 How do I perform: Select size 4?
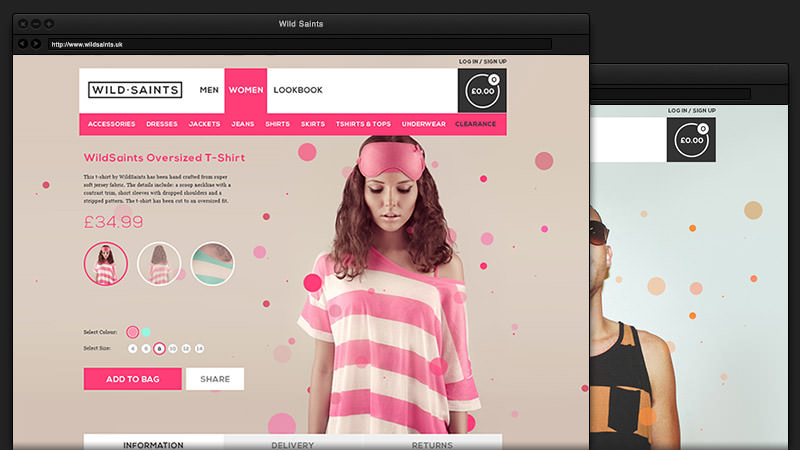coord(133,348)
